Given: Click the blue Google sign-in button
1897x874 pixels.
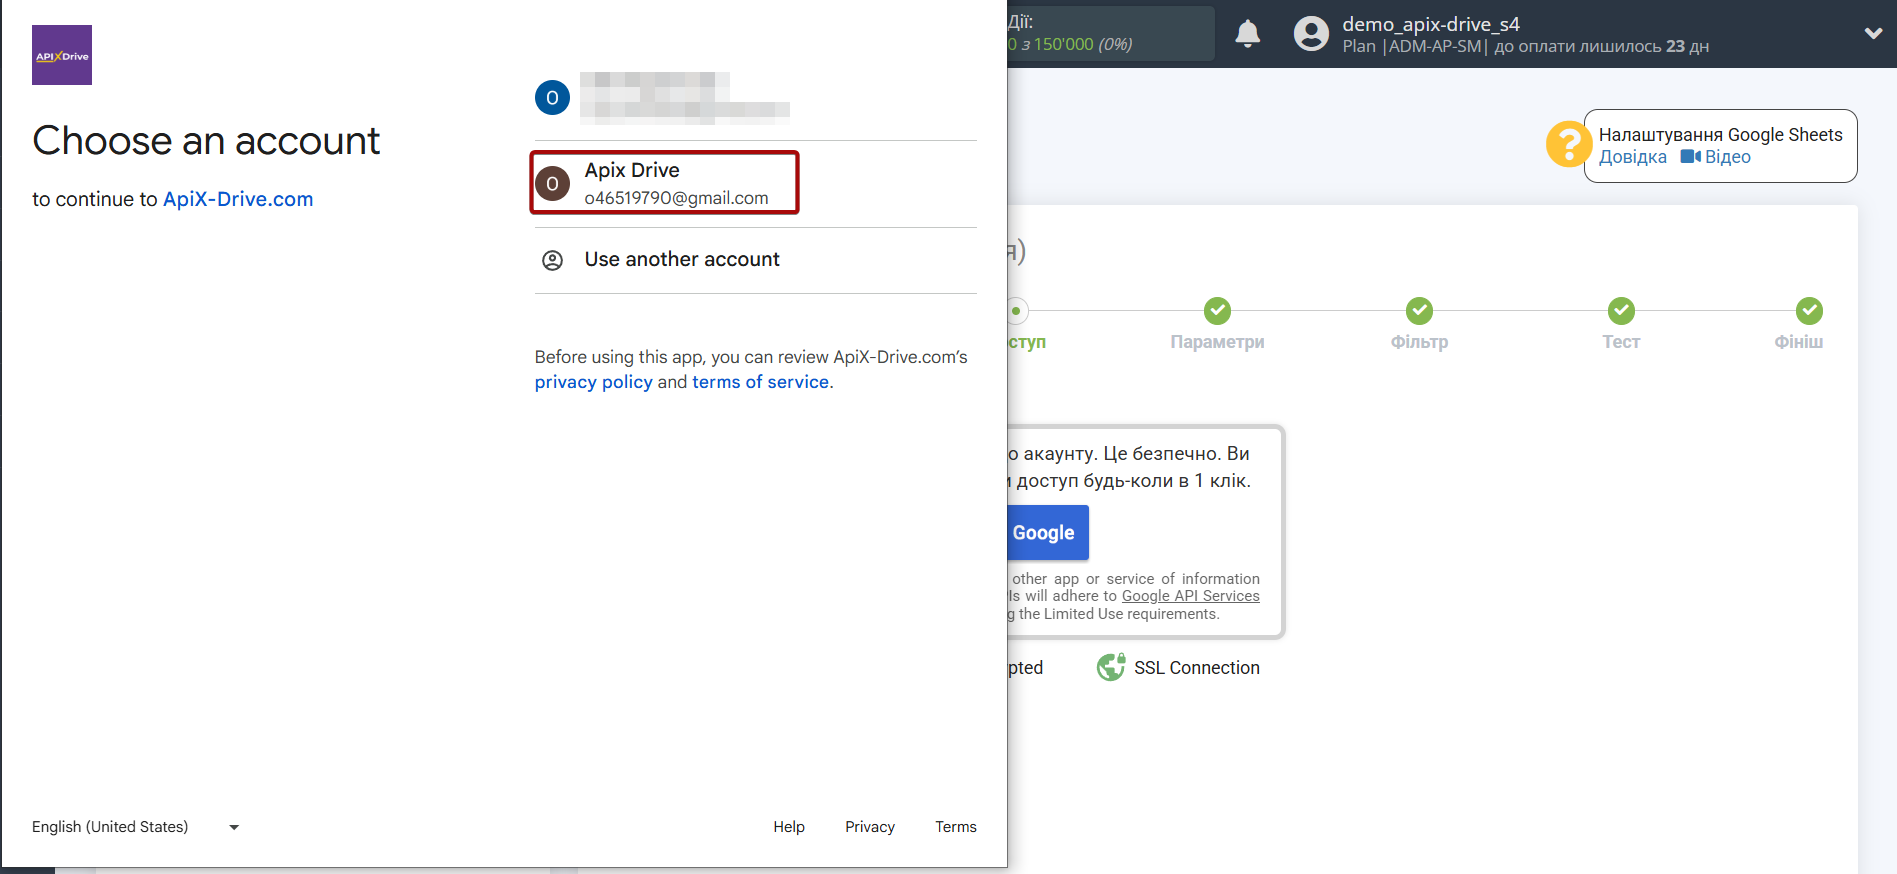Looking at the screenshot, I should [1048, 533].
